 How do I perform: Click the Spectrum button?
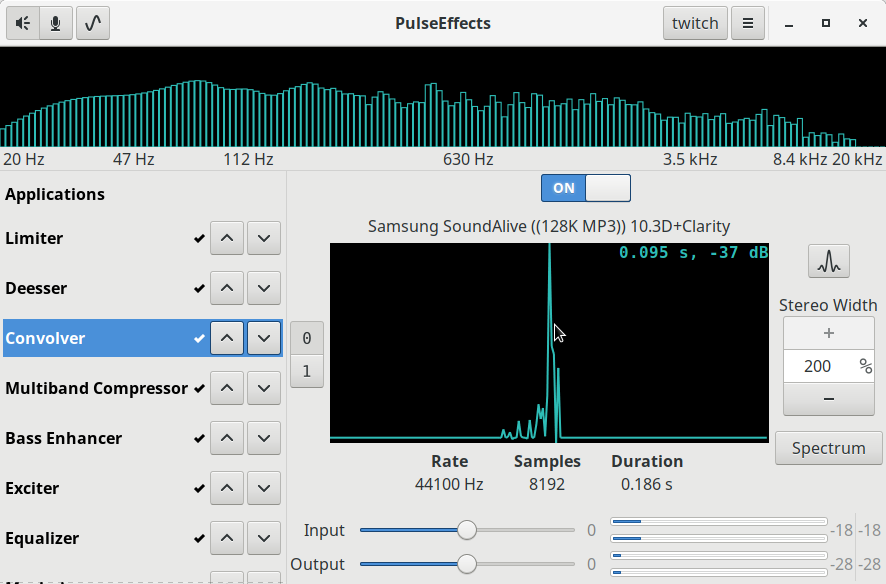828,448
